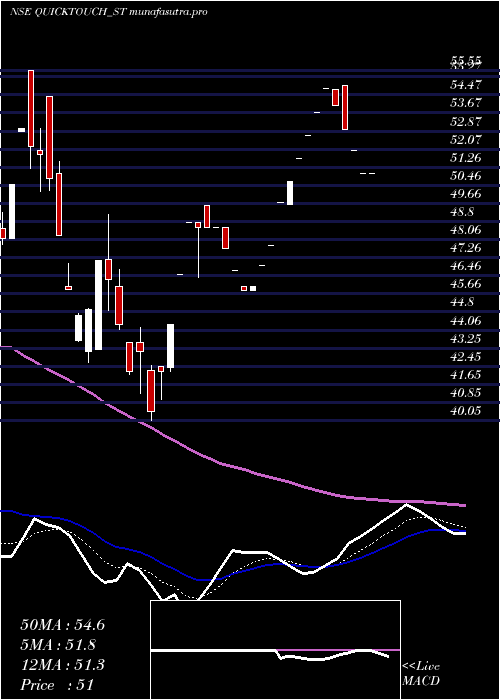The height and width of the screenshot is (700, 500).
Task: Click the 5MA : 51.8 readout
Action: tap(58, 645)
